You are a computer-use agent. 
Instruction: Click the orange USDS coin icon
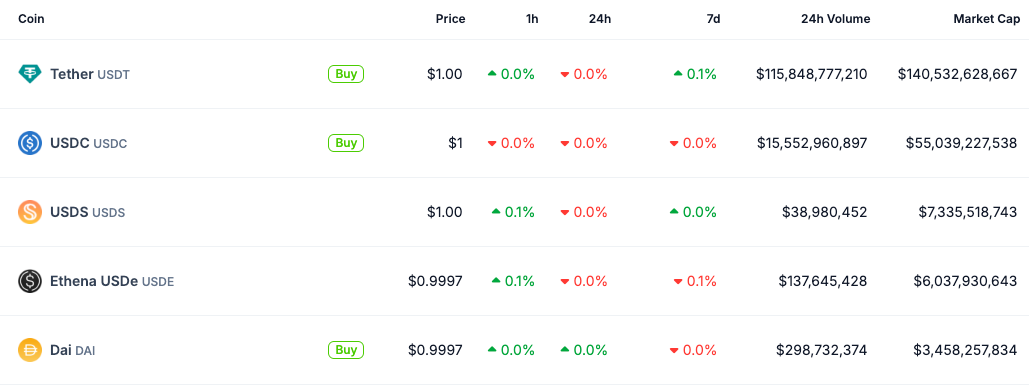point(30,212)
